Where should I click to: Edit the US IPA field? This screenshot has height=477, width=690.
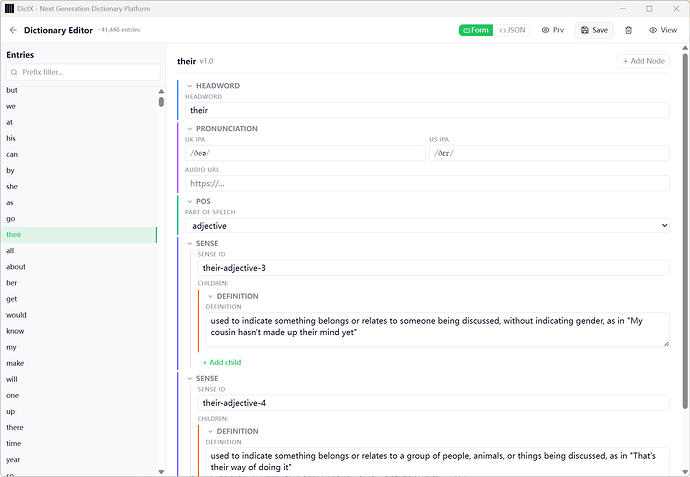pos(550,153)
